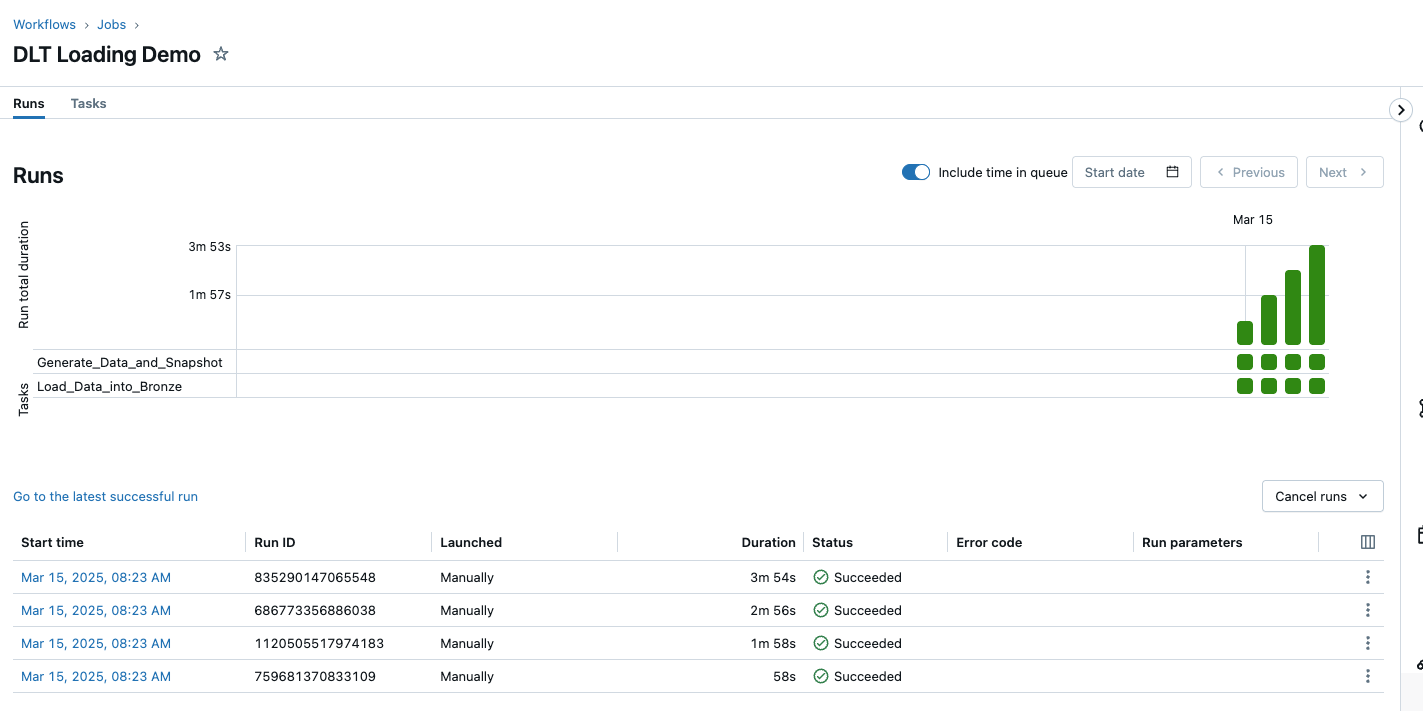Open the run that lasted 58s

tap(96, 676)
